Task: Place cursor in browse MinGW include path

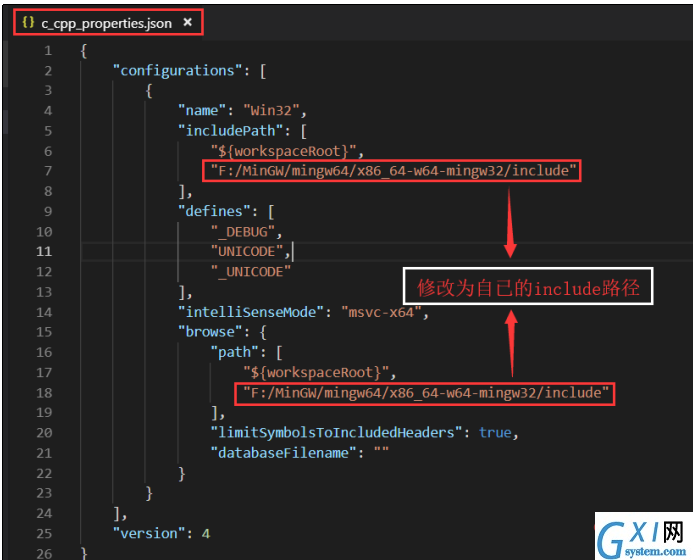Action: click(x=424, y=393)
